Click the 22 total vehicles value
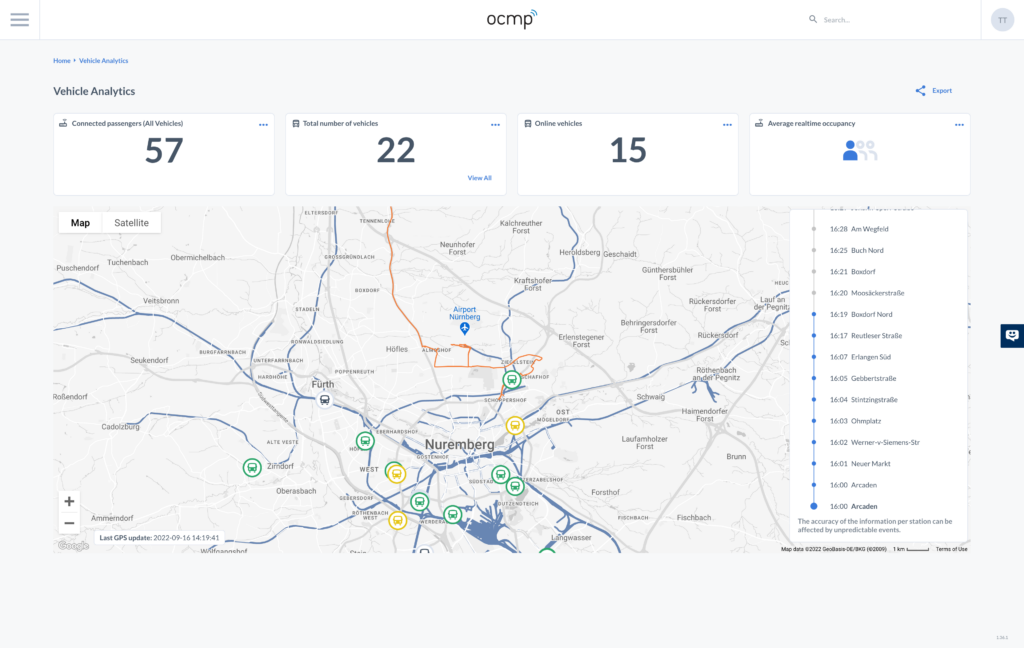Screen dimensions: 1024x648 pos(396,151)
